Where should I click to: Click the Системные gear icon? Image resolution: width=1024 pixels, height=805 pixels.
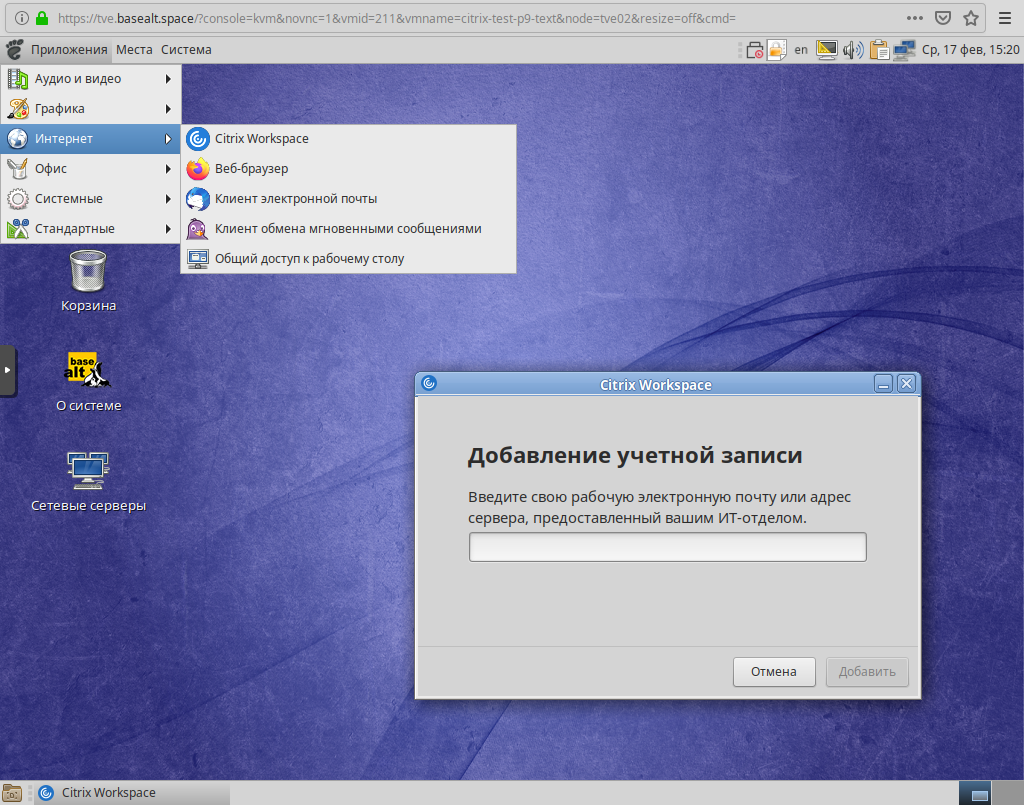pyautogui.click(x=18, y=198)
